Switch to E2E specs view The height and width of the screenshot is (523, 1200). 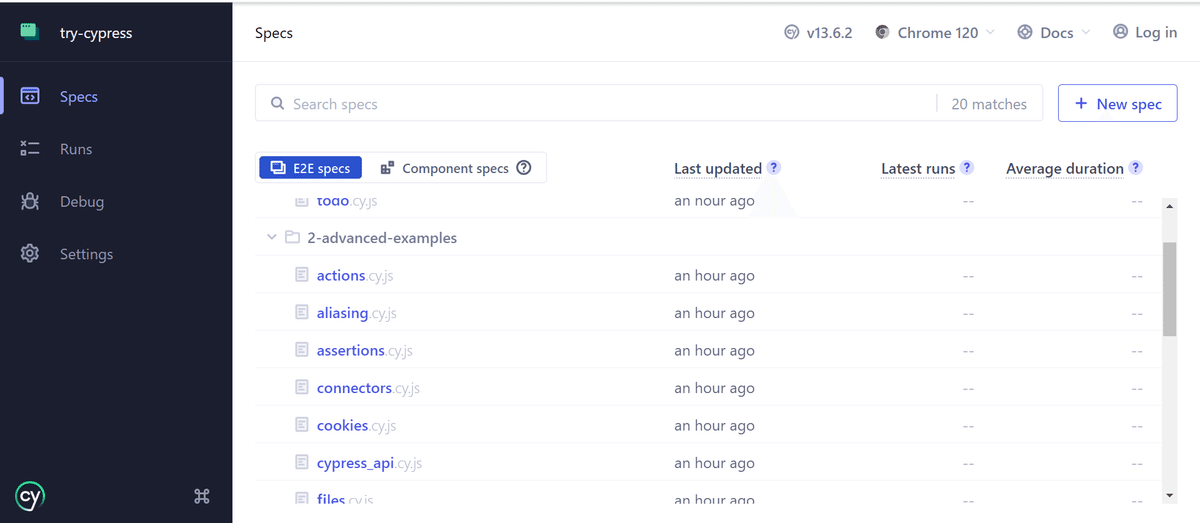pos(311,168)
